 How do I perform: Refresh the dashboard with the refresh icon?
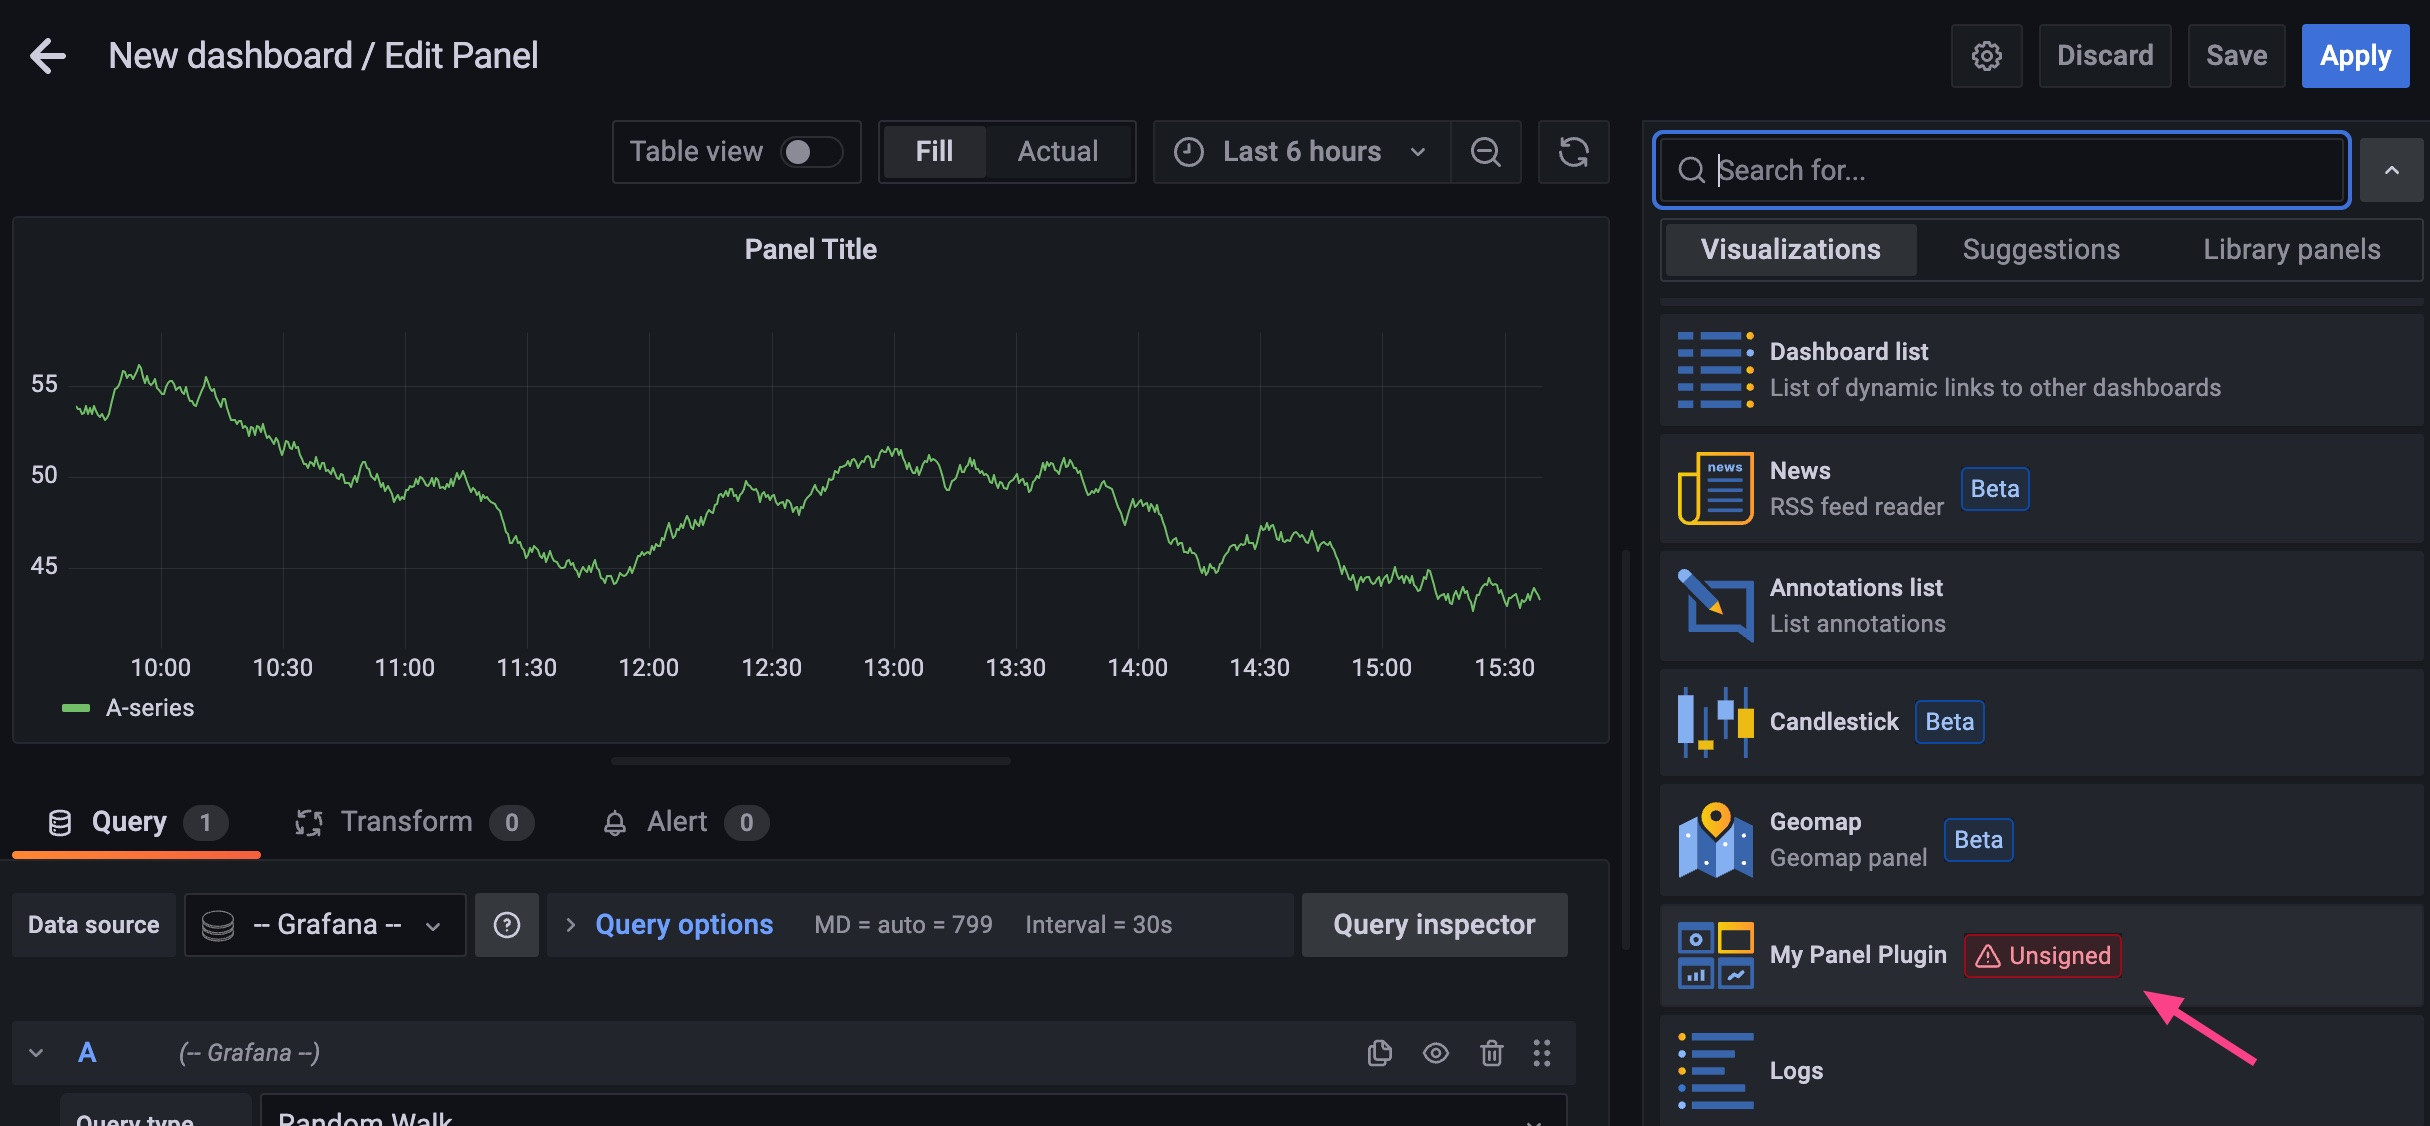coord(1573,152)
